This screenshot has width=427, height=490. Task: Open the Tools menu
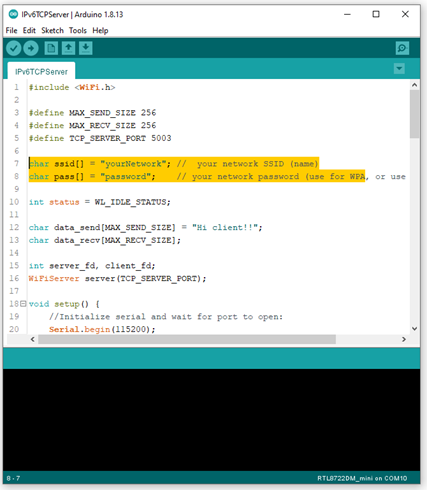click(x=78, y=31)
